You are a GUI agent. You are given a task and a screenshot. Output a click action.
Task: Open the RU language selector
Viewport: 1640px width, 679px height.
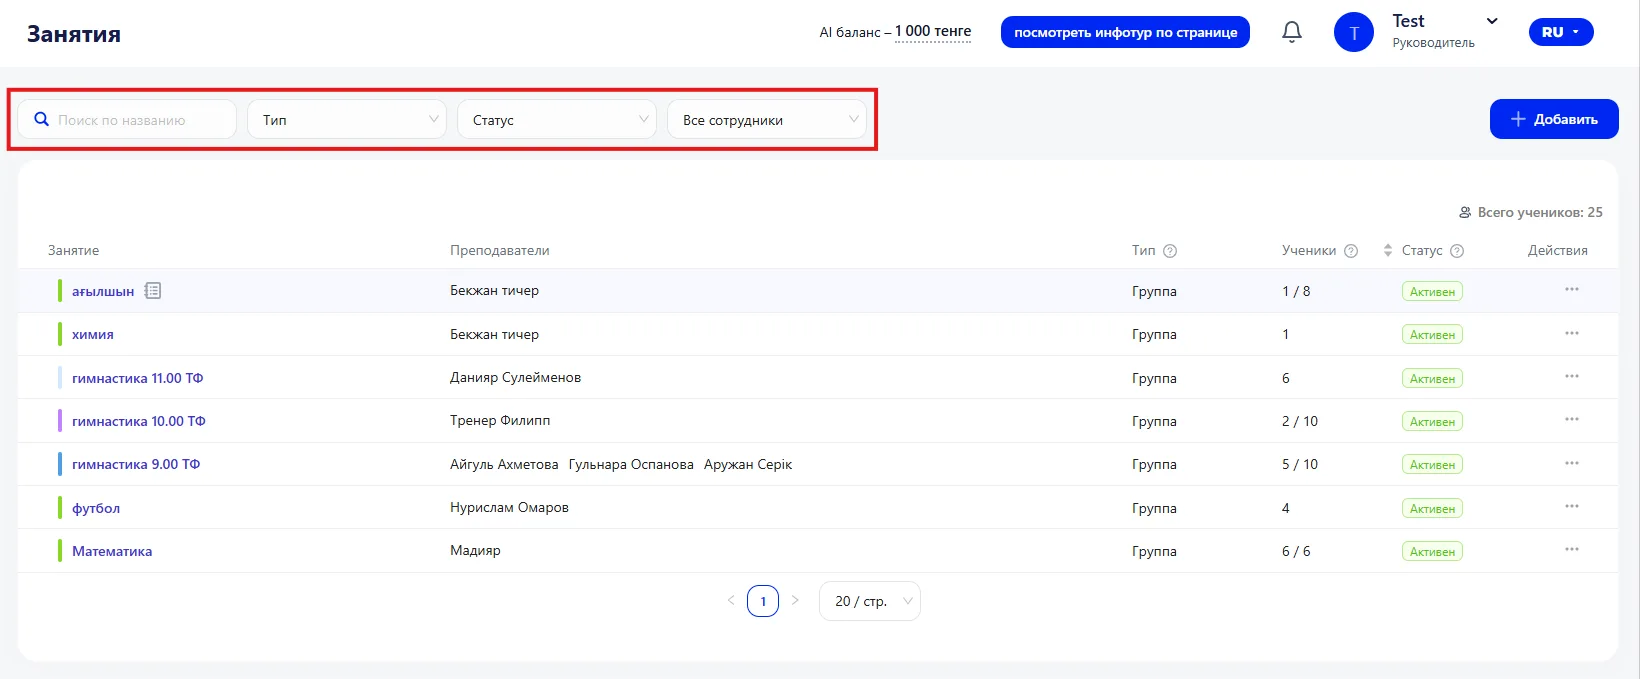[1561, 32]
